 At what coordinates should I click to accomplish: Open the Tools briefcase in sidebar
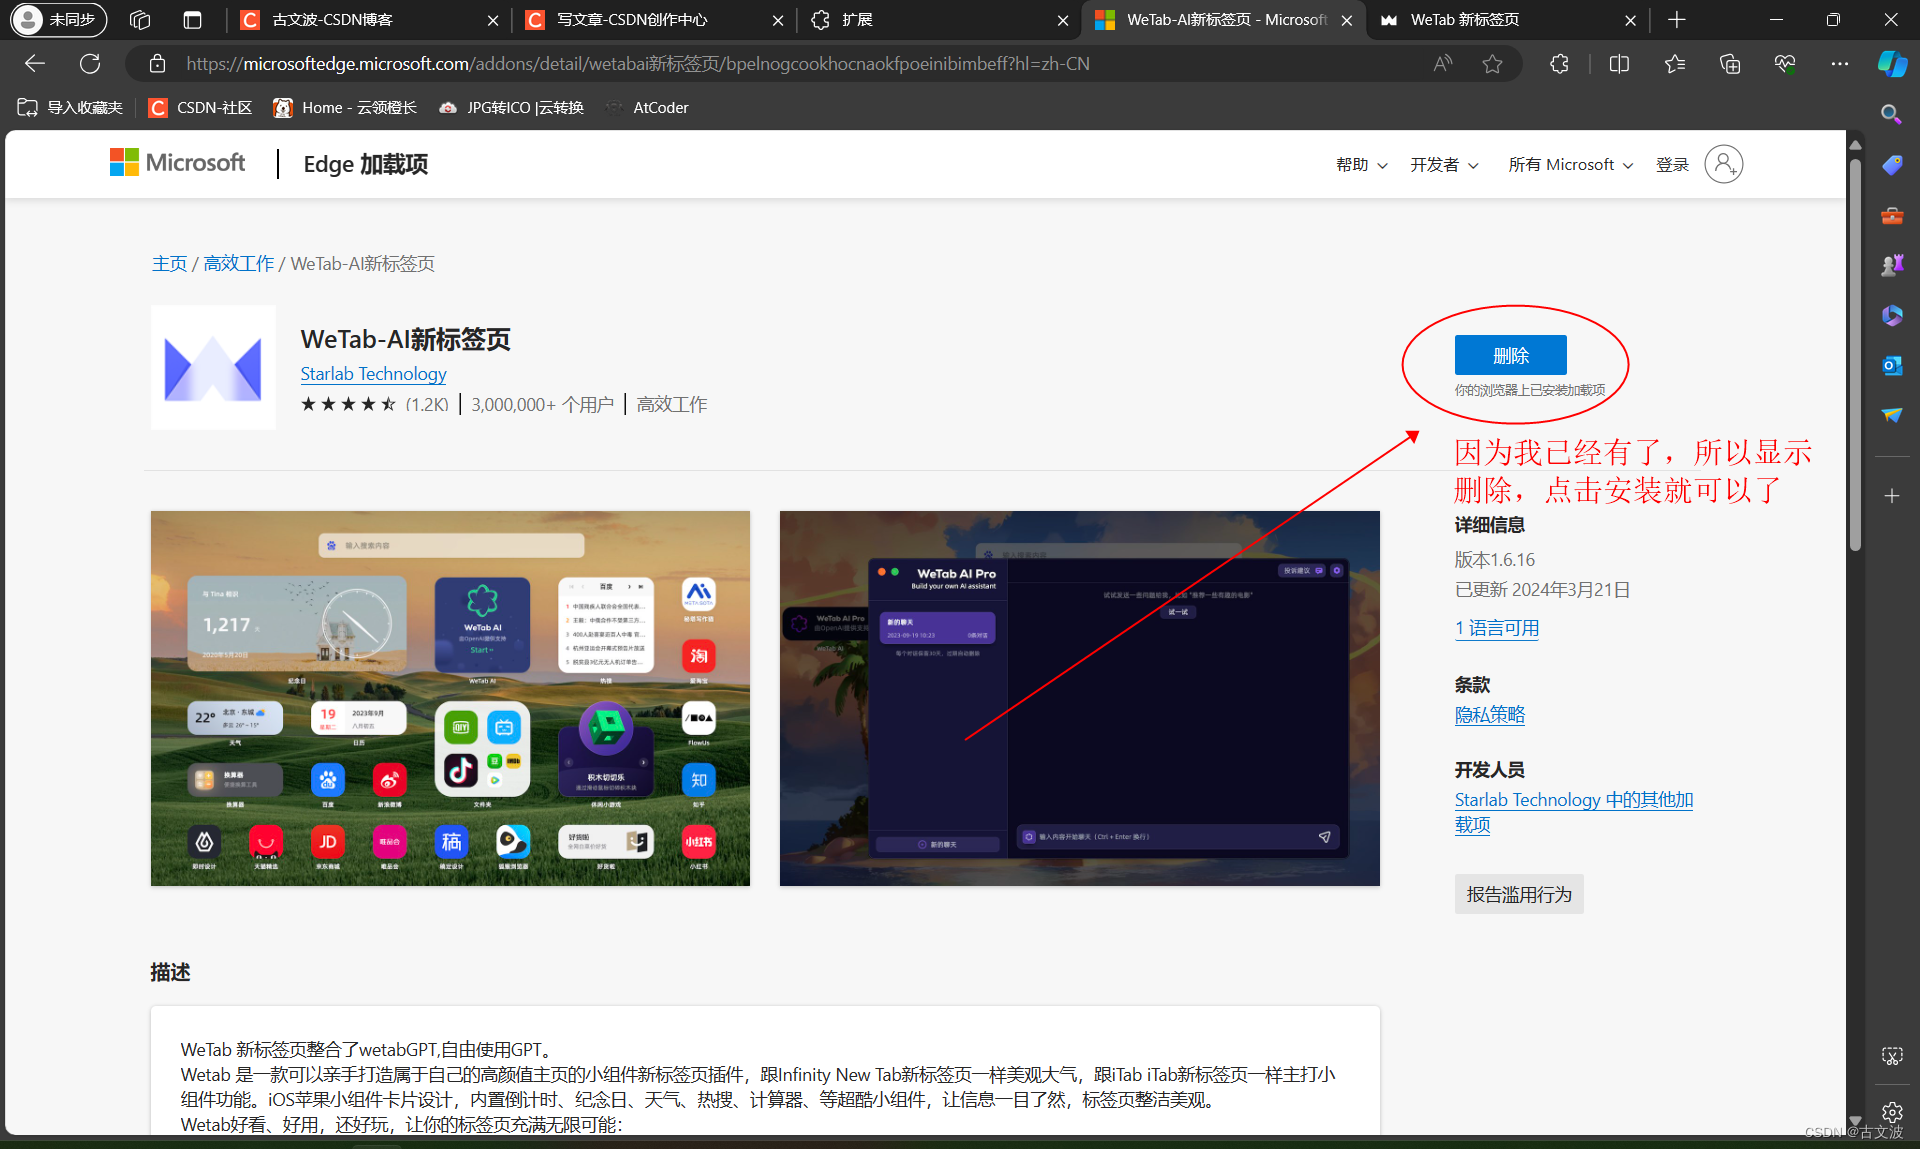point(1891,215)
